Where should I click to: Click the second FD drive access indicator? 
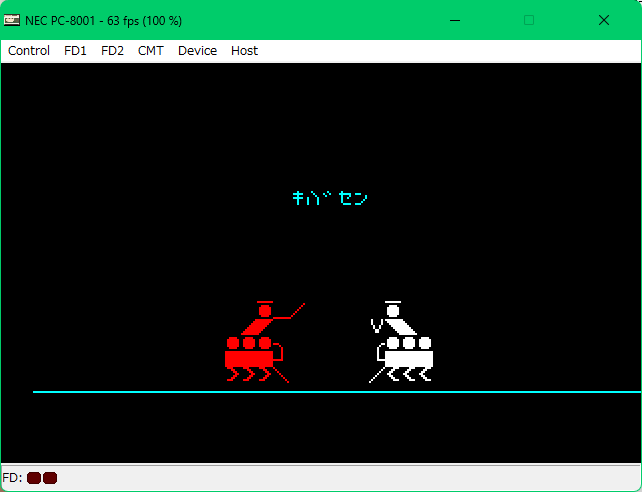50,478
